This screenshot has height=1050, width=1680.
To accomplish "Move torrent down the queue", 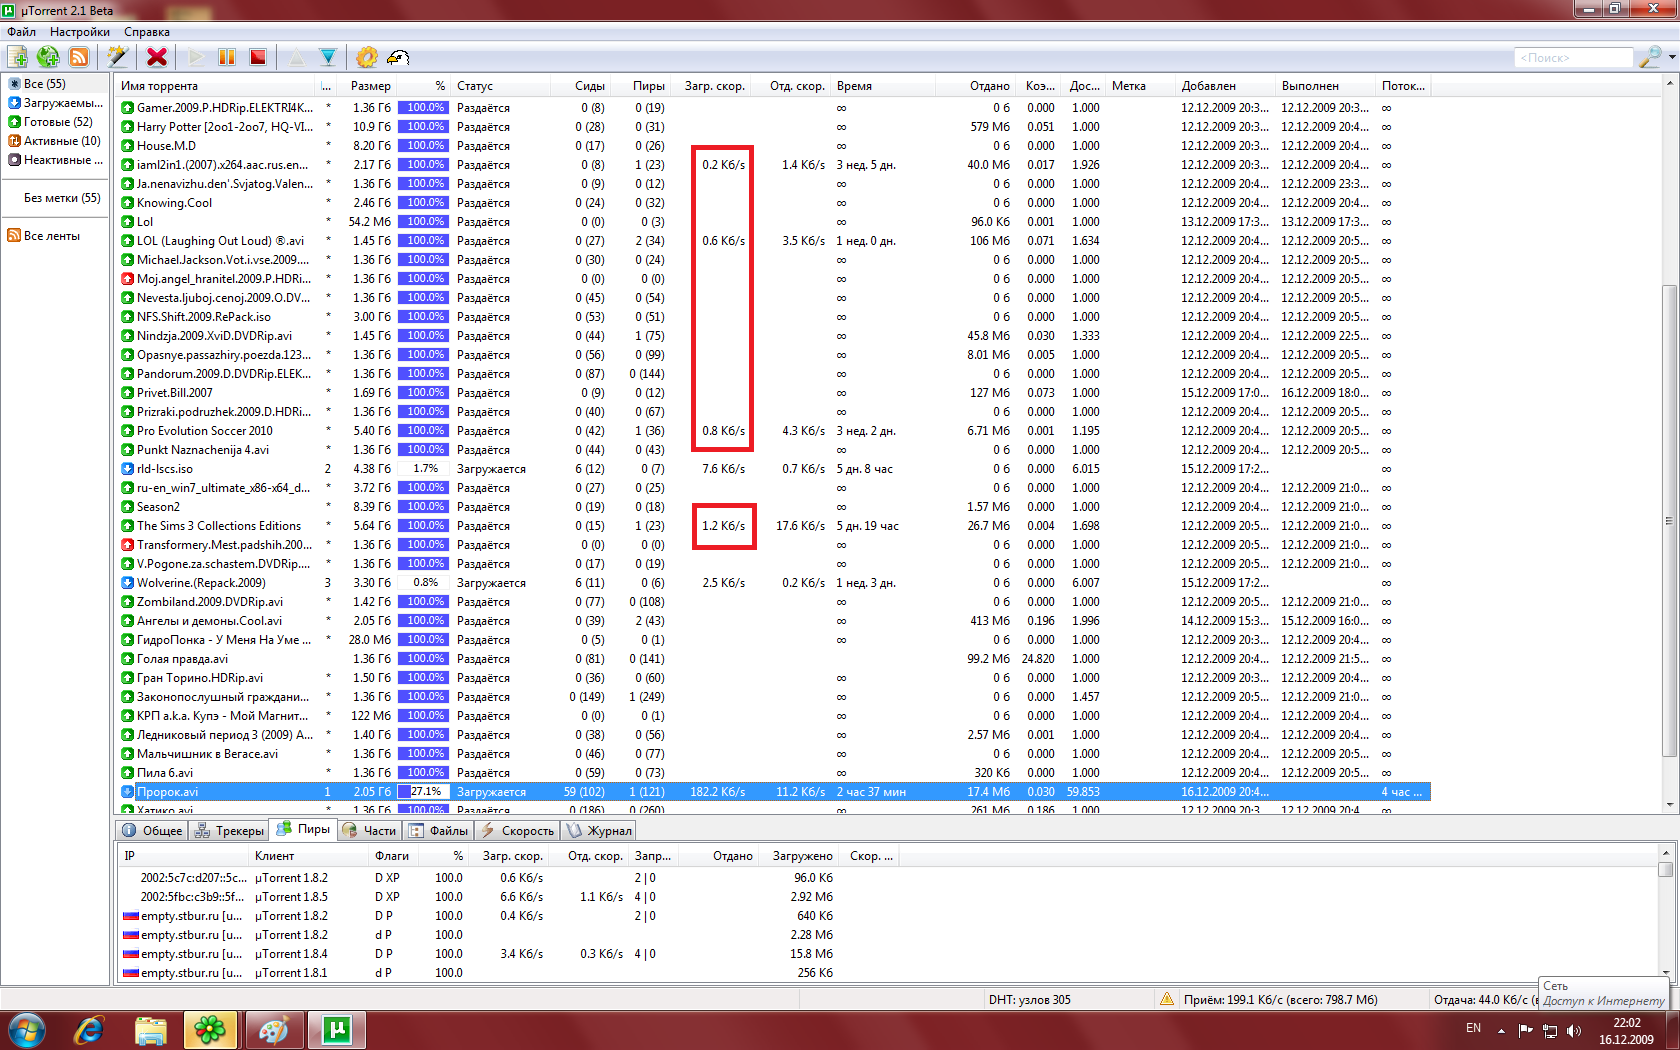I will tap(328, 57).
